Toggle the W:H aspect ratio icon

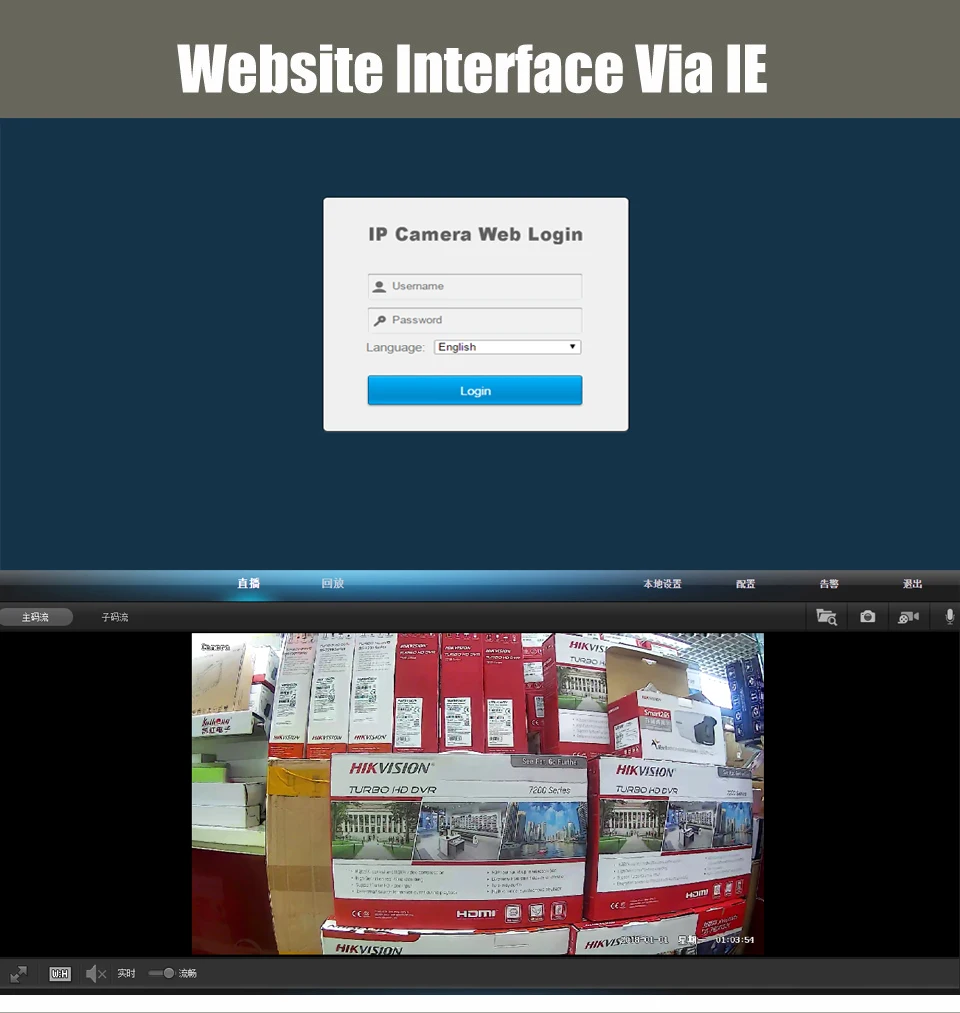[59, 974]
